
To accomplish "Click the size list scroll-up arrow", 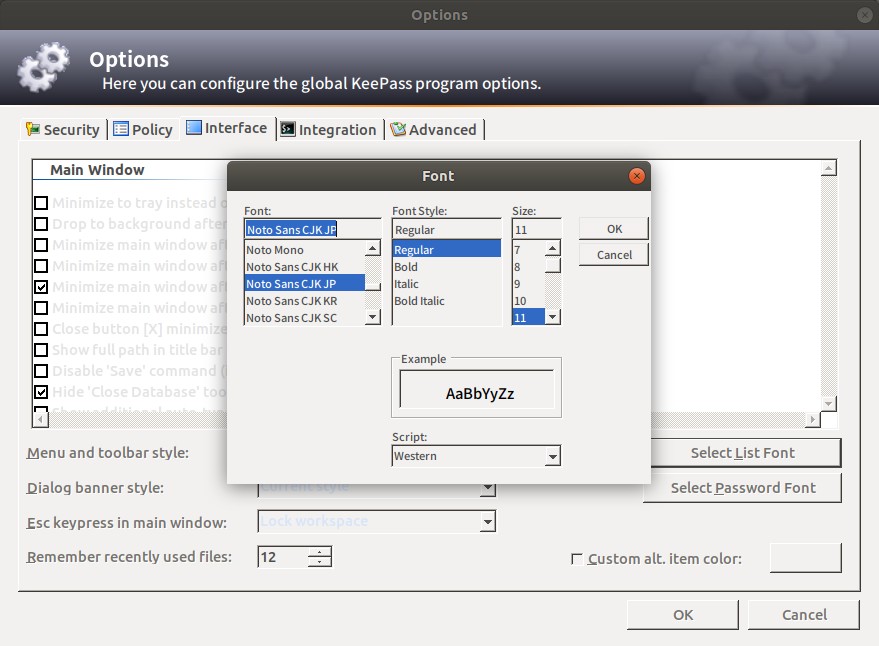I will 553,248.
